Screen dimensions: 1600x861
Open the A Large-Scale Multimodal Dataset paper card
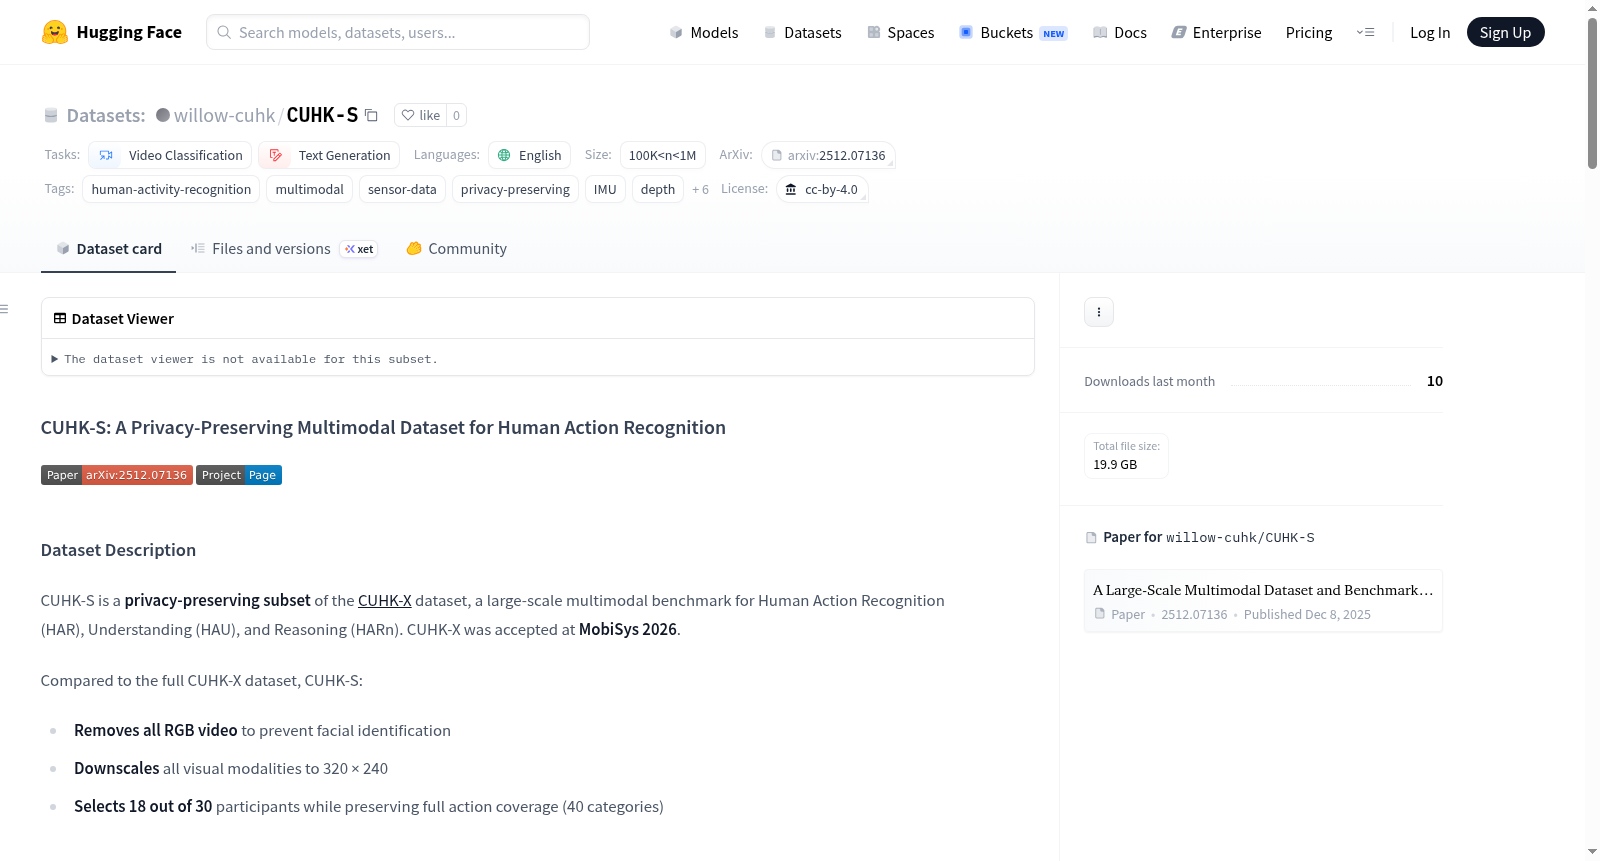click(x=1263, y=601)
